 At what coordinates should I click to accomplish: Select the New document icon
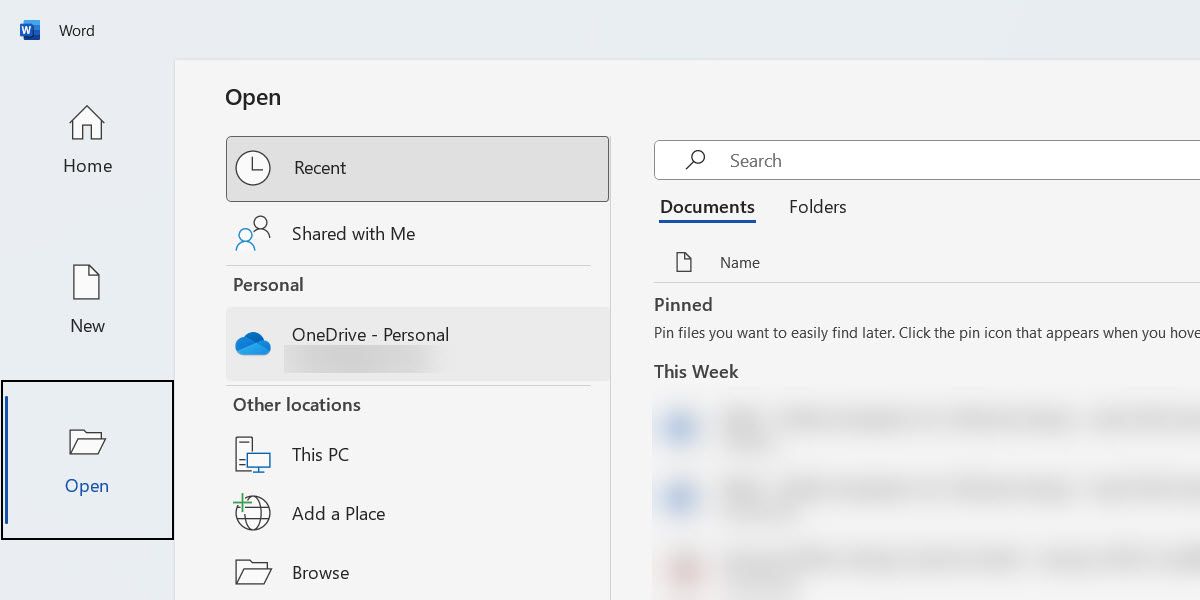tap(87, 281)
